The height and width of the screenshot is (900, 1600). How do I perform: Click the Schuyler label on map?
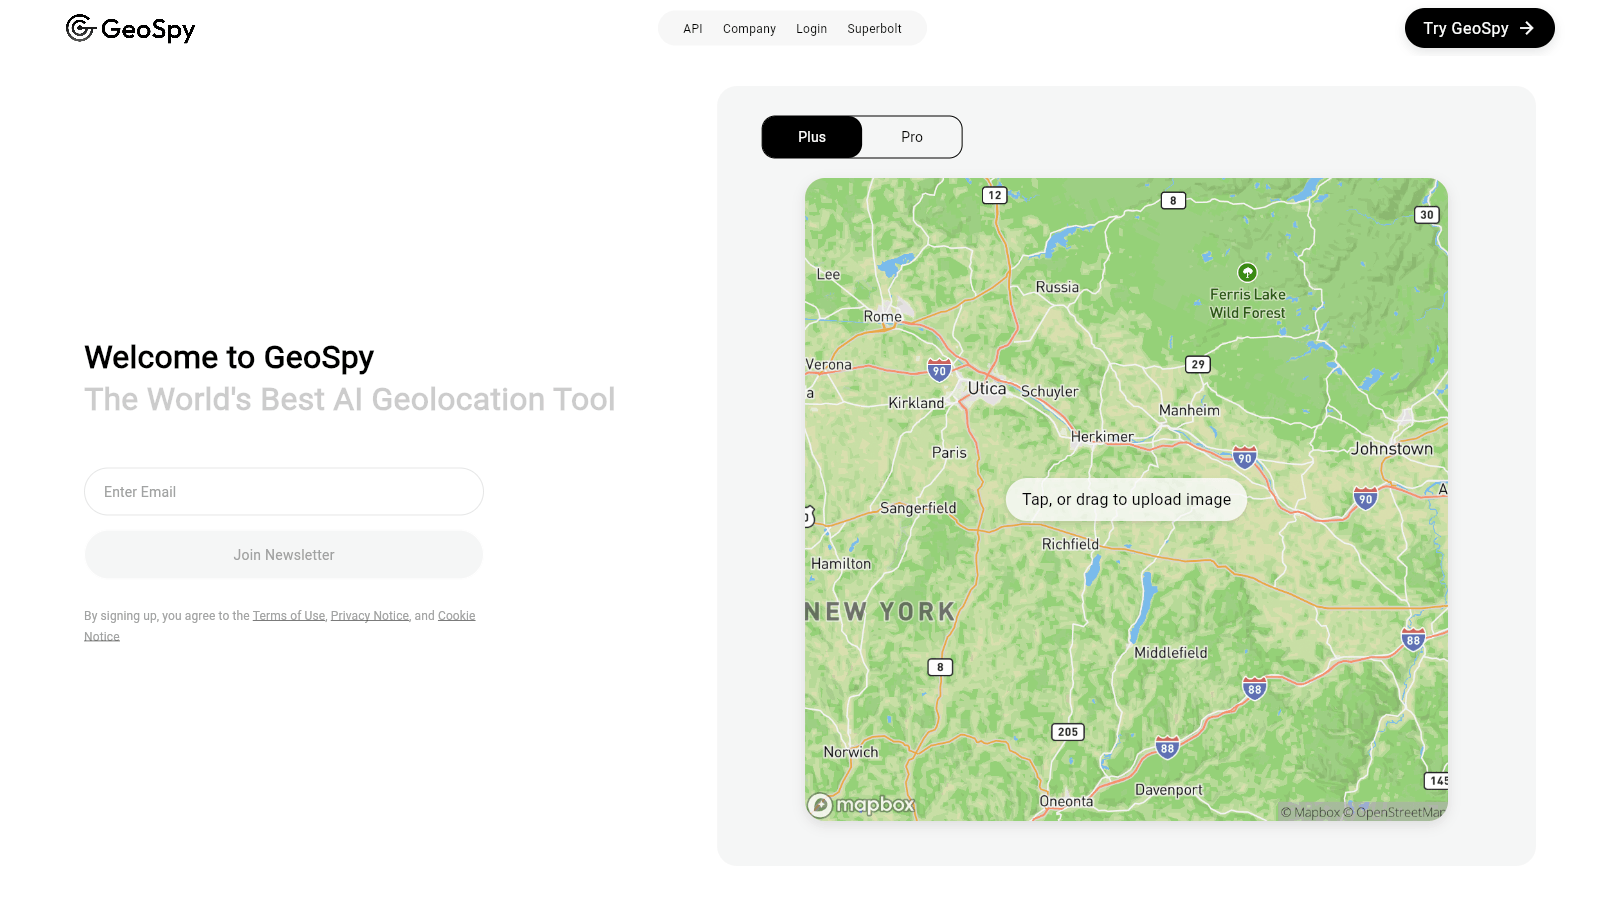pyautogui.click(x=1049, y=391)
